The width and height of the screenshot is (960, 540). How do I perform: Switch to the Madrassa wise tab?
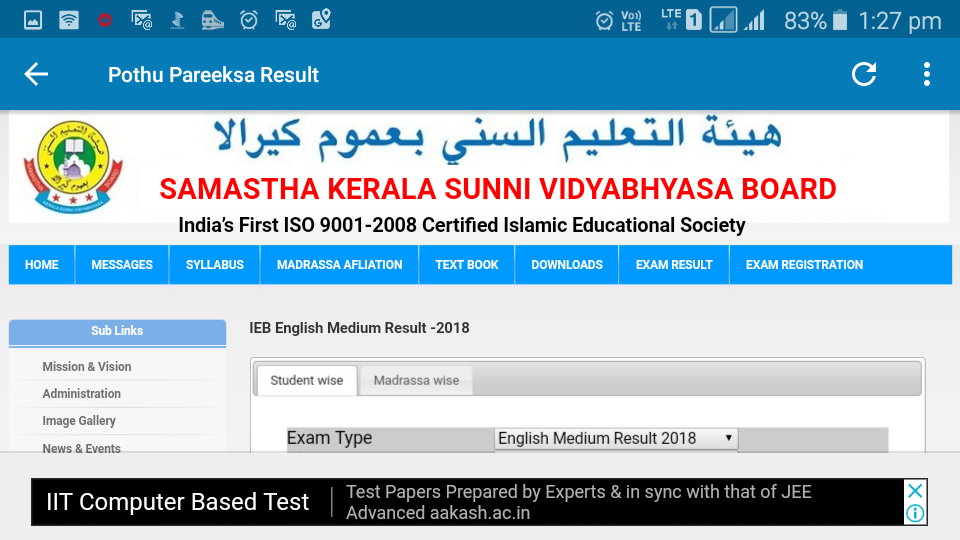click(x=416, y=380)
